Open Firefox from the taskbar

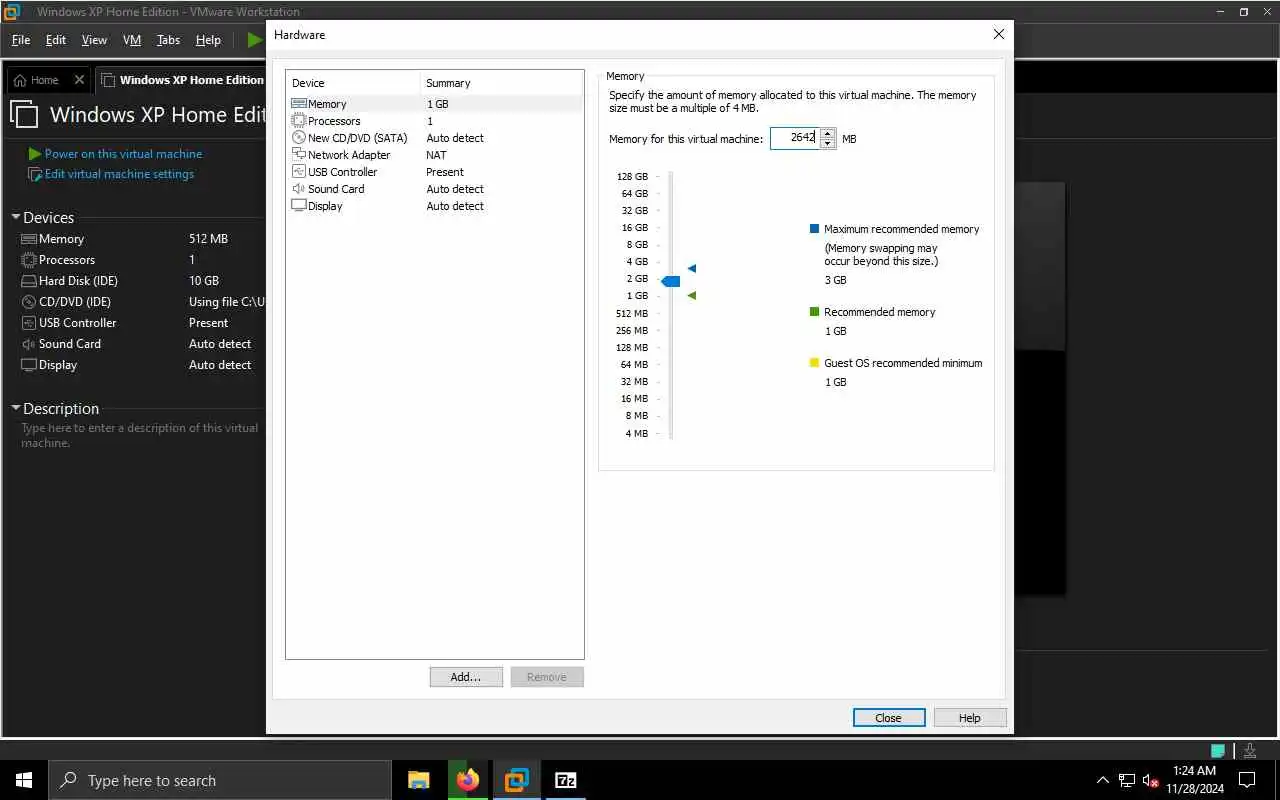[468, 780]
